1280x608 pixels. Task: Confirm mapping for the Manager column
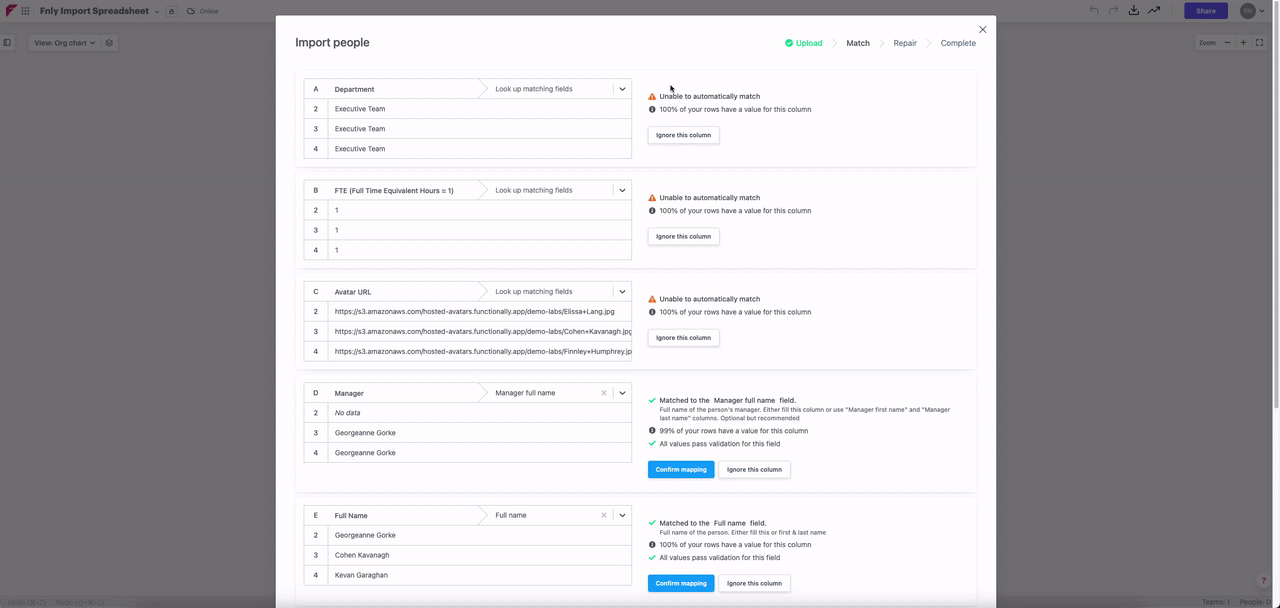[680, 469]
